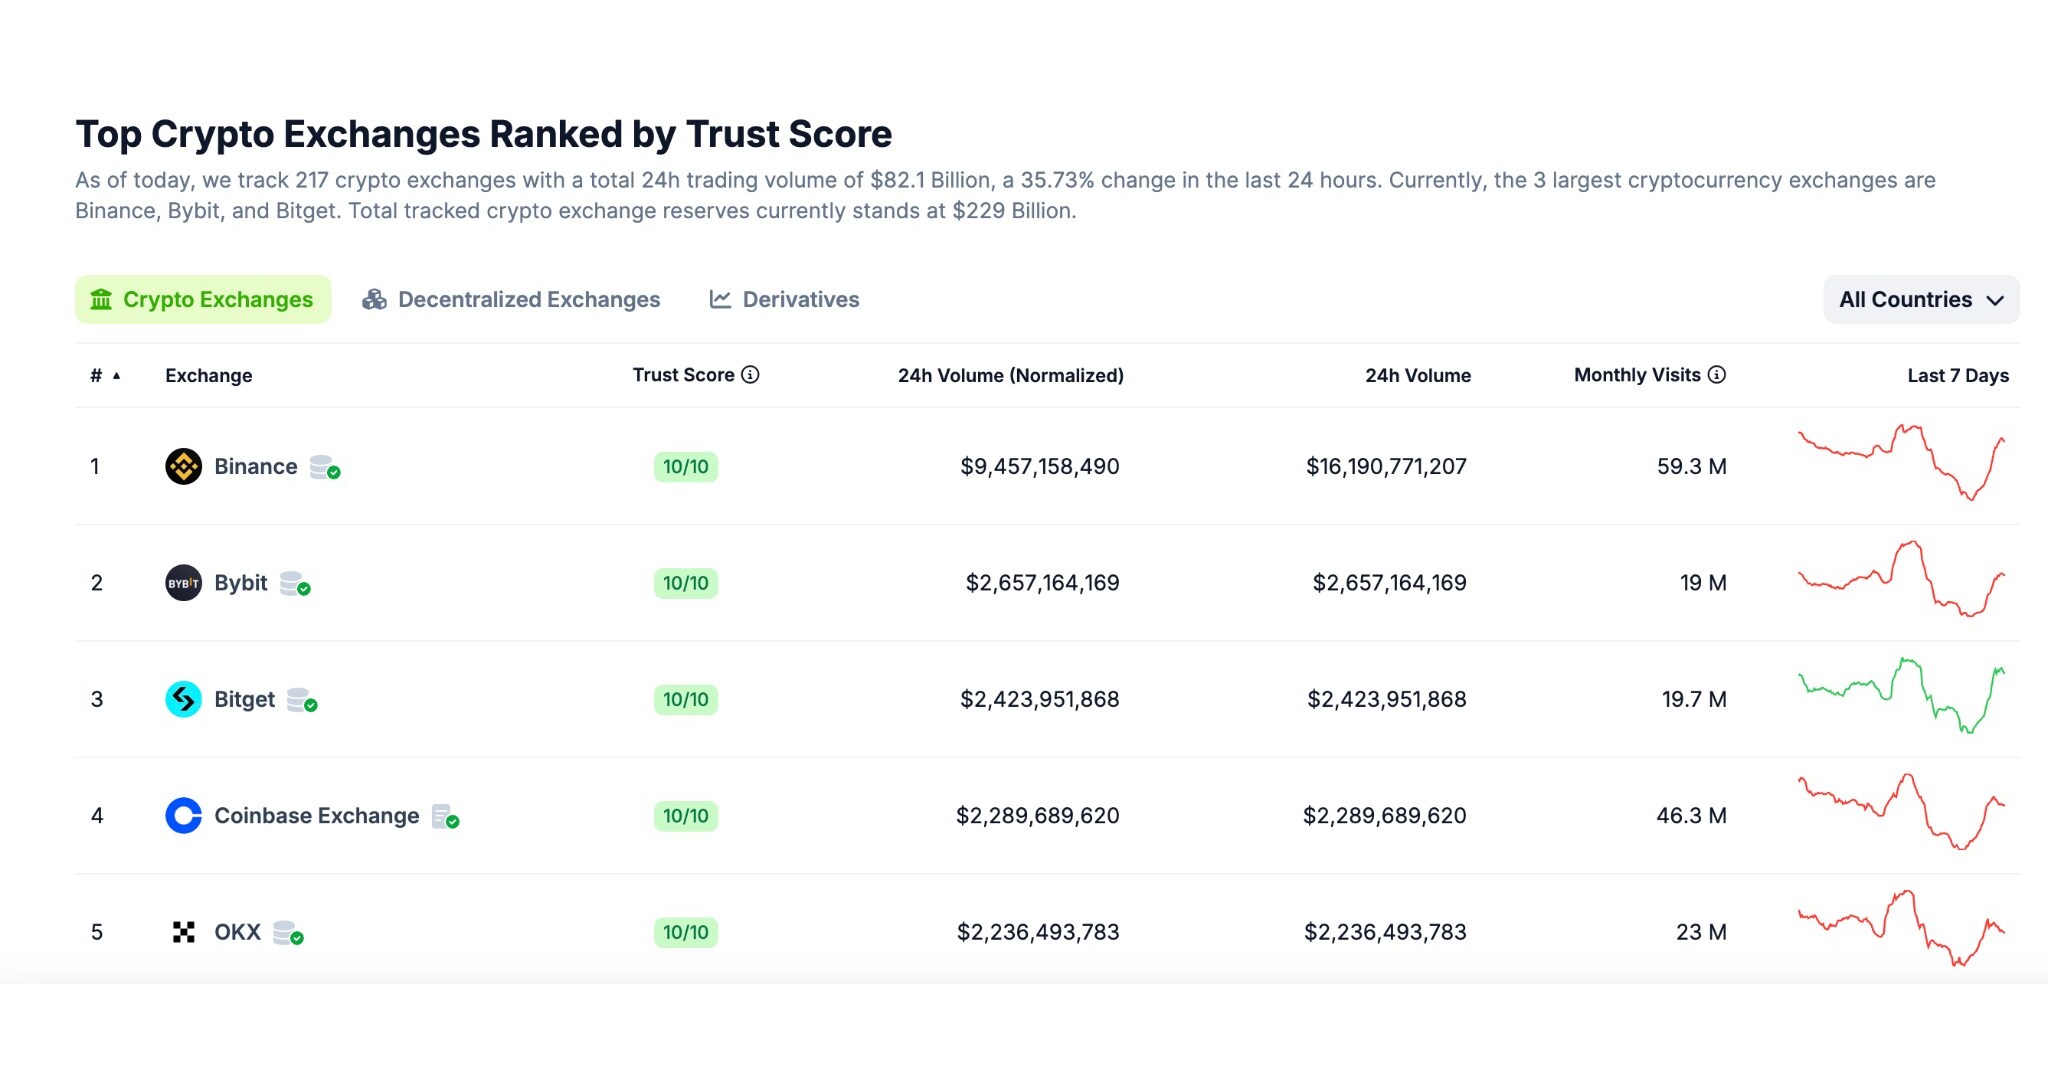Click the Monthly Visits info icon
2048x1072 pixels.
[x=1717, y=374]
